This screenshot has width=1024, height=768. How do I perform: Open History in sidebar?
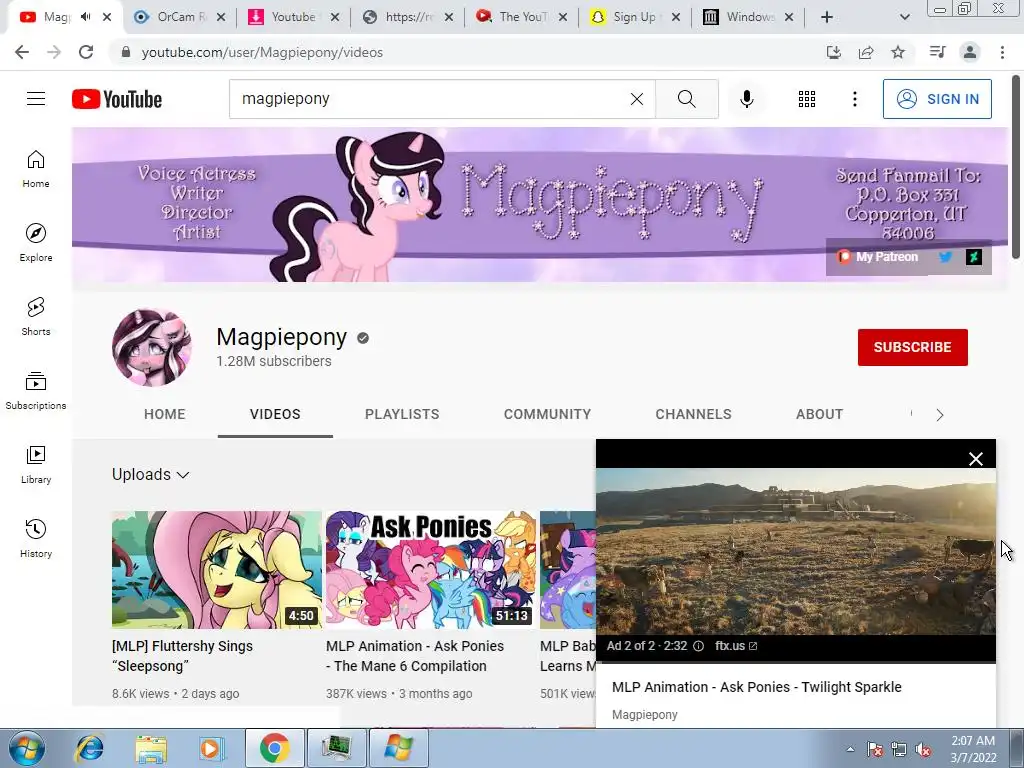point(36,538)
